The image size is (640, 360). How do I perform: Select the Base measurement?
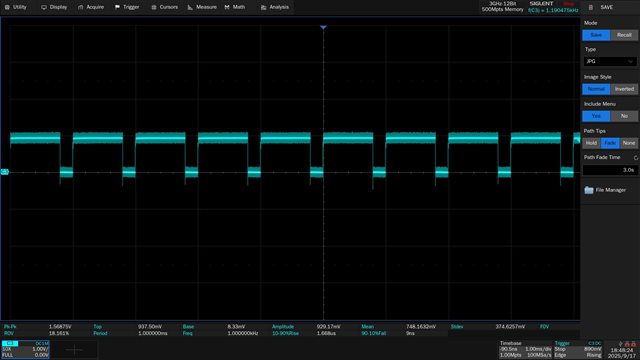pyautogui.click(x=188, y=327)
